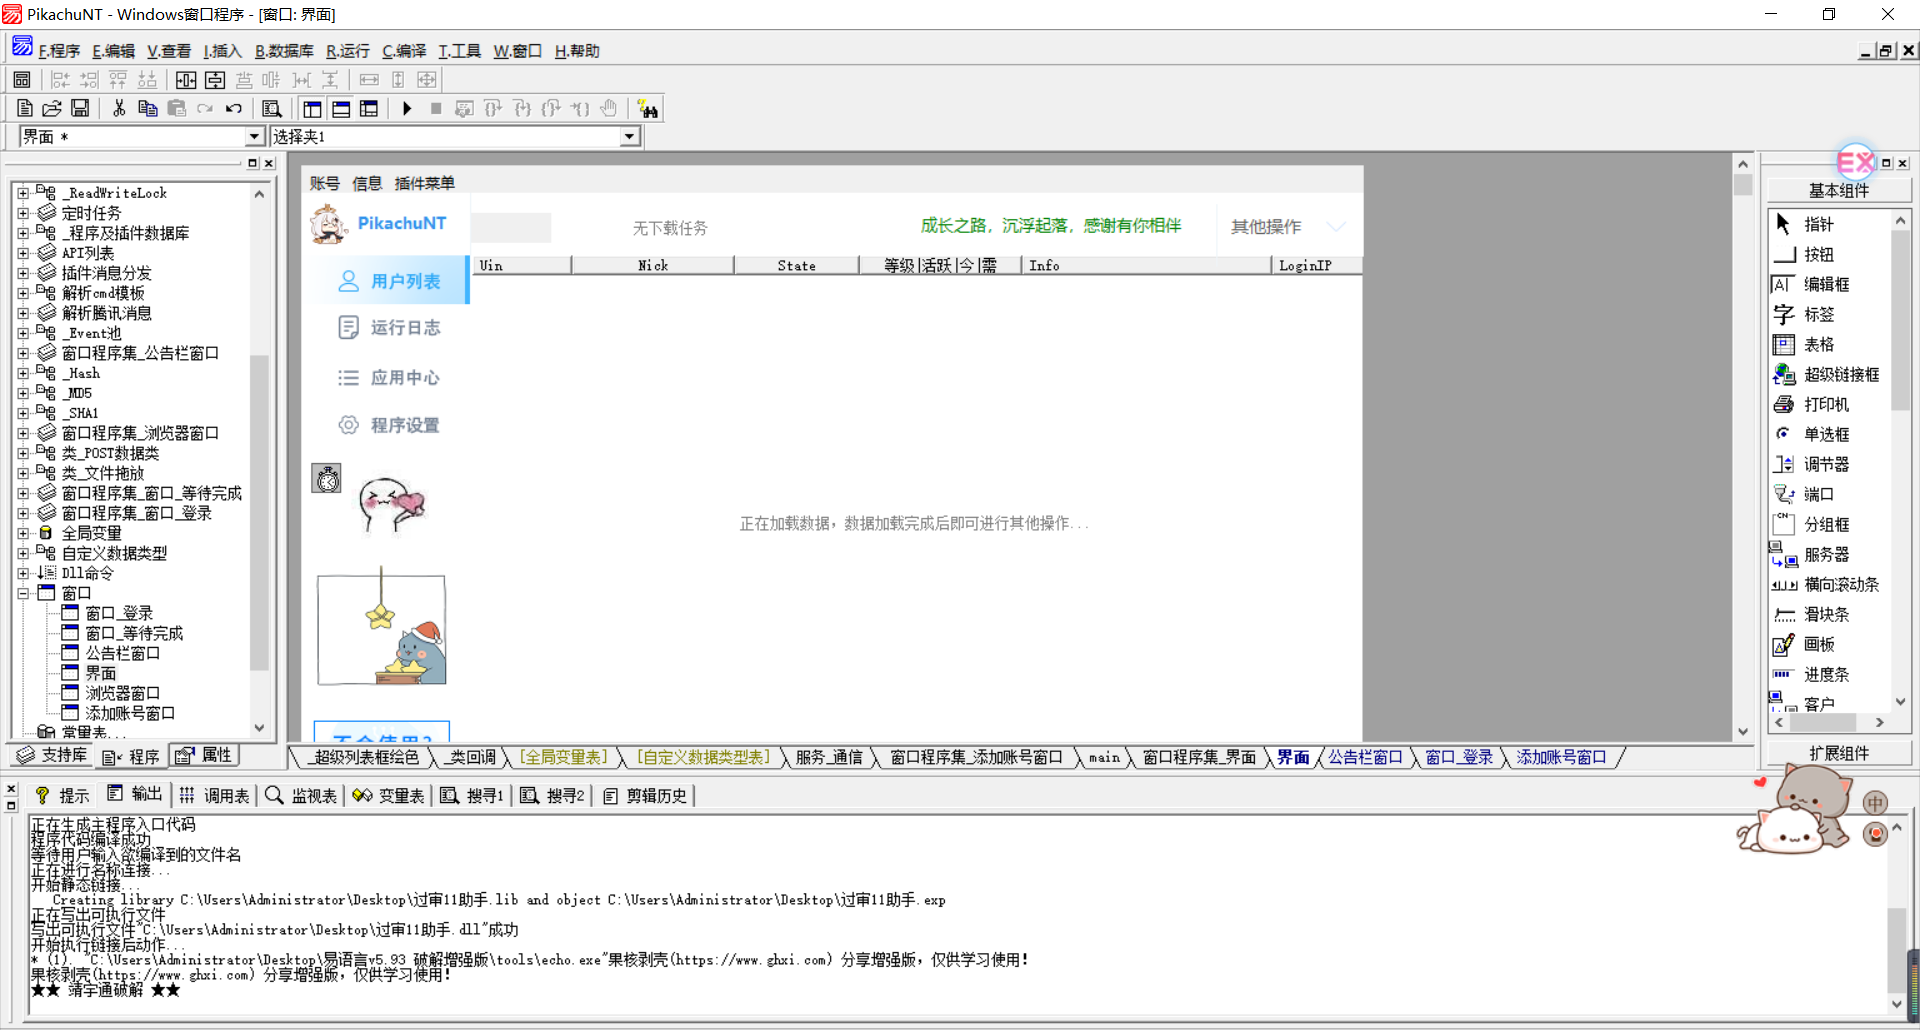The width and height of the screenshot is (1920, 1030).
Task: Collapse the 窗口 tree node
Action: (23, 593)
